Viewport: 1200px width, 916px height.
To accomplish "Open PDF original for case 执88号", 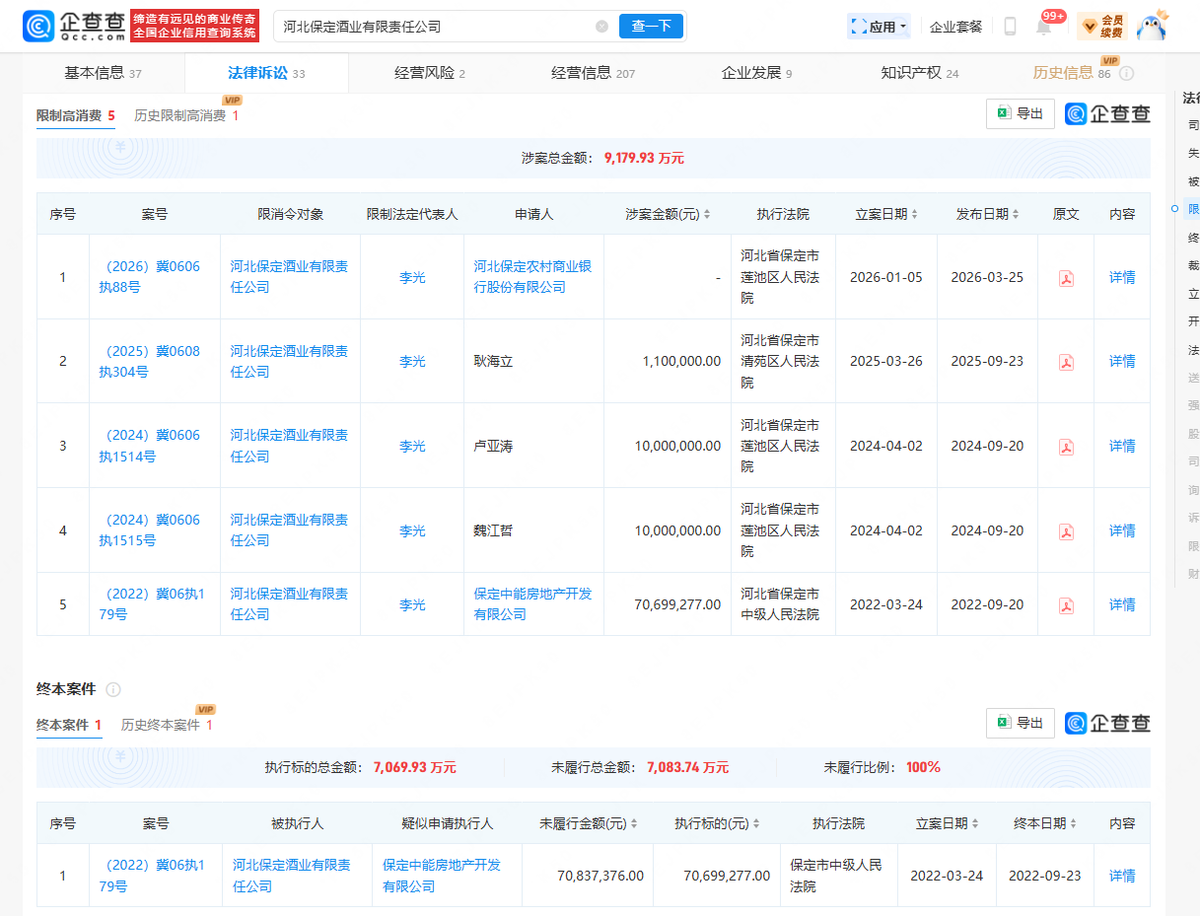I will click(x=1066, y=278).
